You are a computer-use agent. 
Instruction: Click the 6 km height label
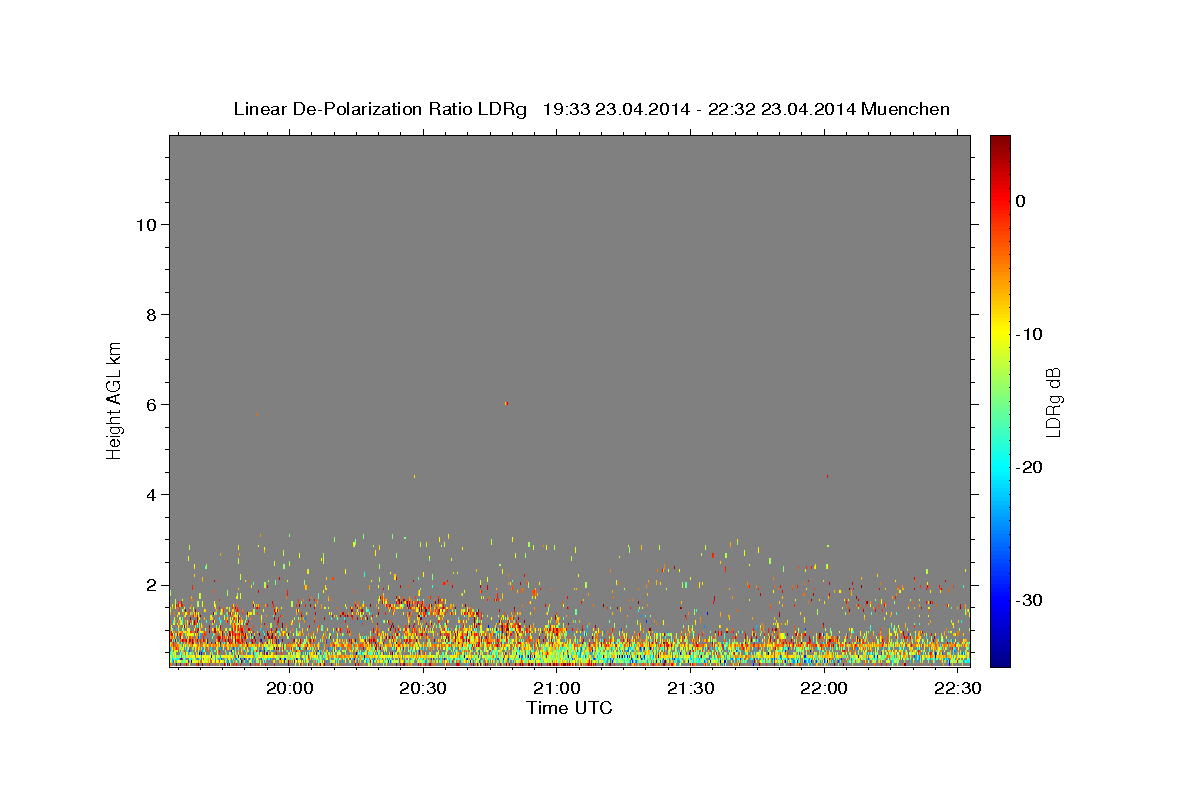pyautogui.click(x=150, y=404)
